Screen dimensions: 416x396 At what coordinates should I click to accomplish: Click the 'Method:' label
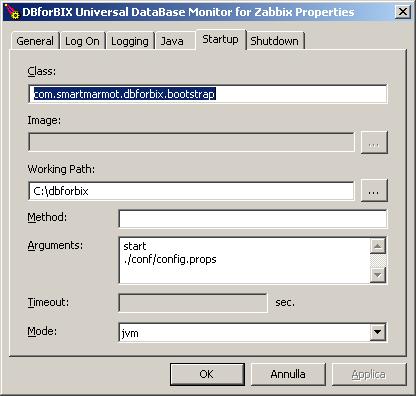47,217
